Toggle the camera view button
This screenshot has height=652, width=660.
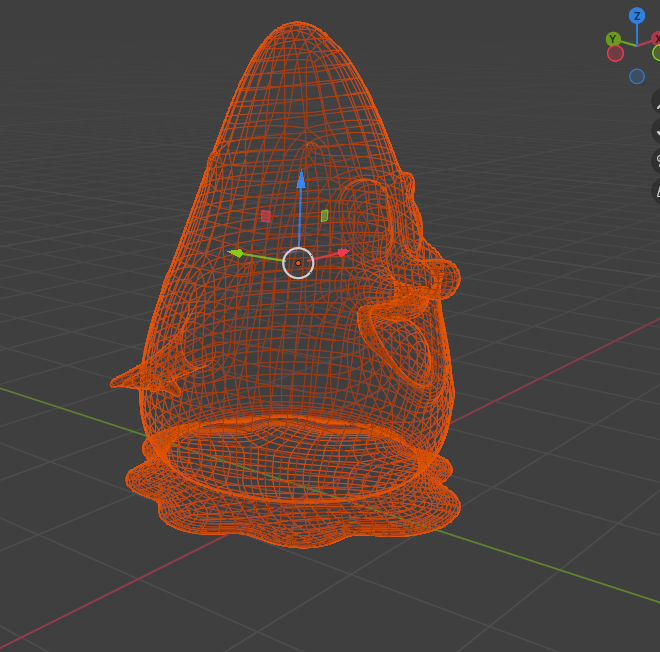[656, 160]
